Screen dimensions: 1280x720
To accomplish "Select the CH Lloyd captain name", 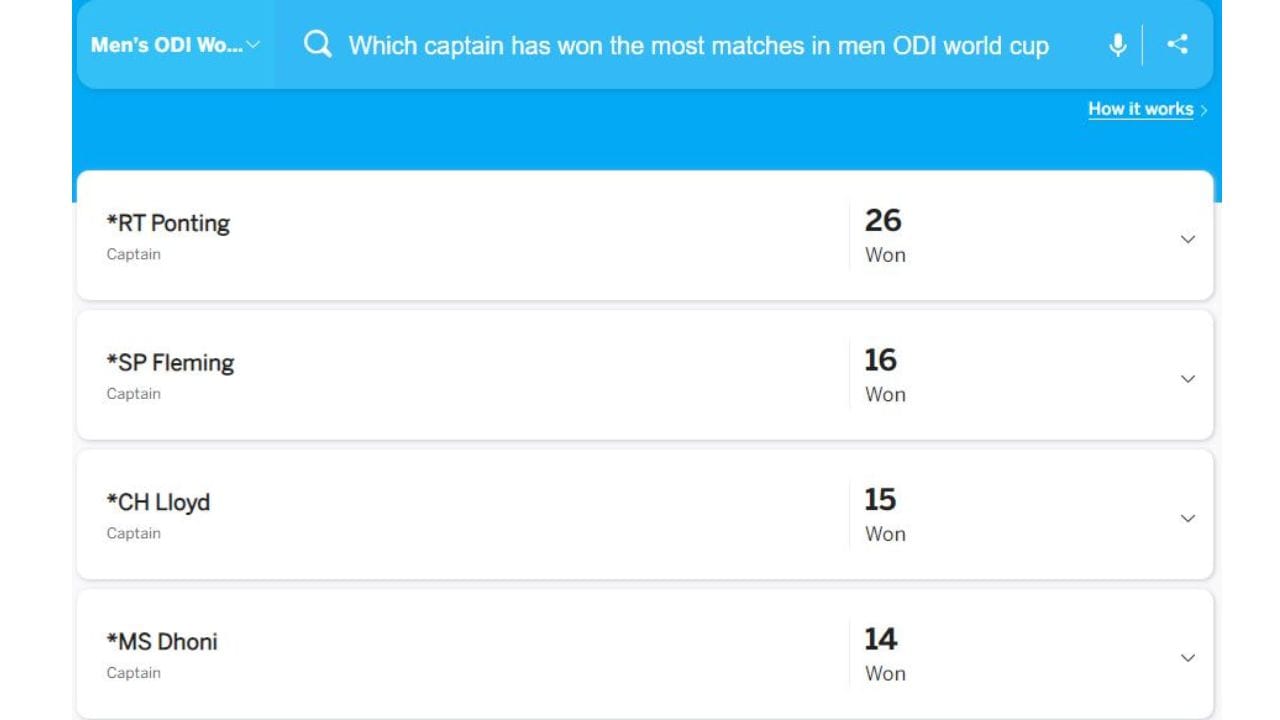I will click(158, 502).
